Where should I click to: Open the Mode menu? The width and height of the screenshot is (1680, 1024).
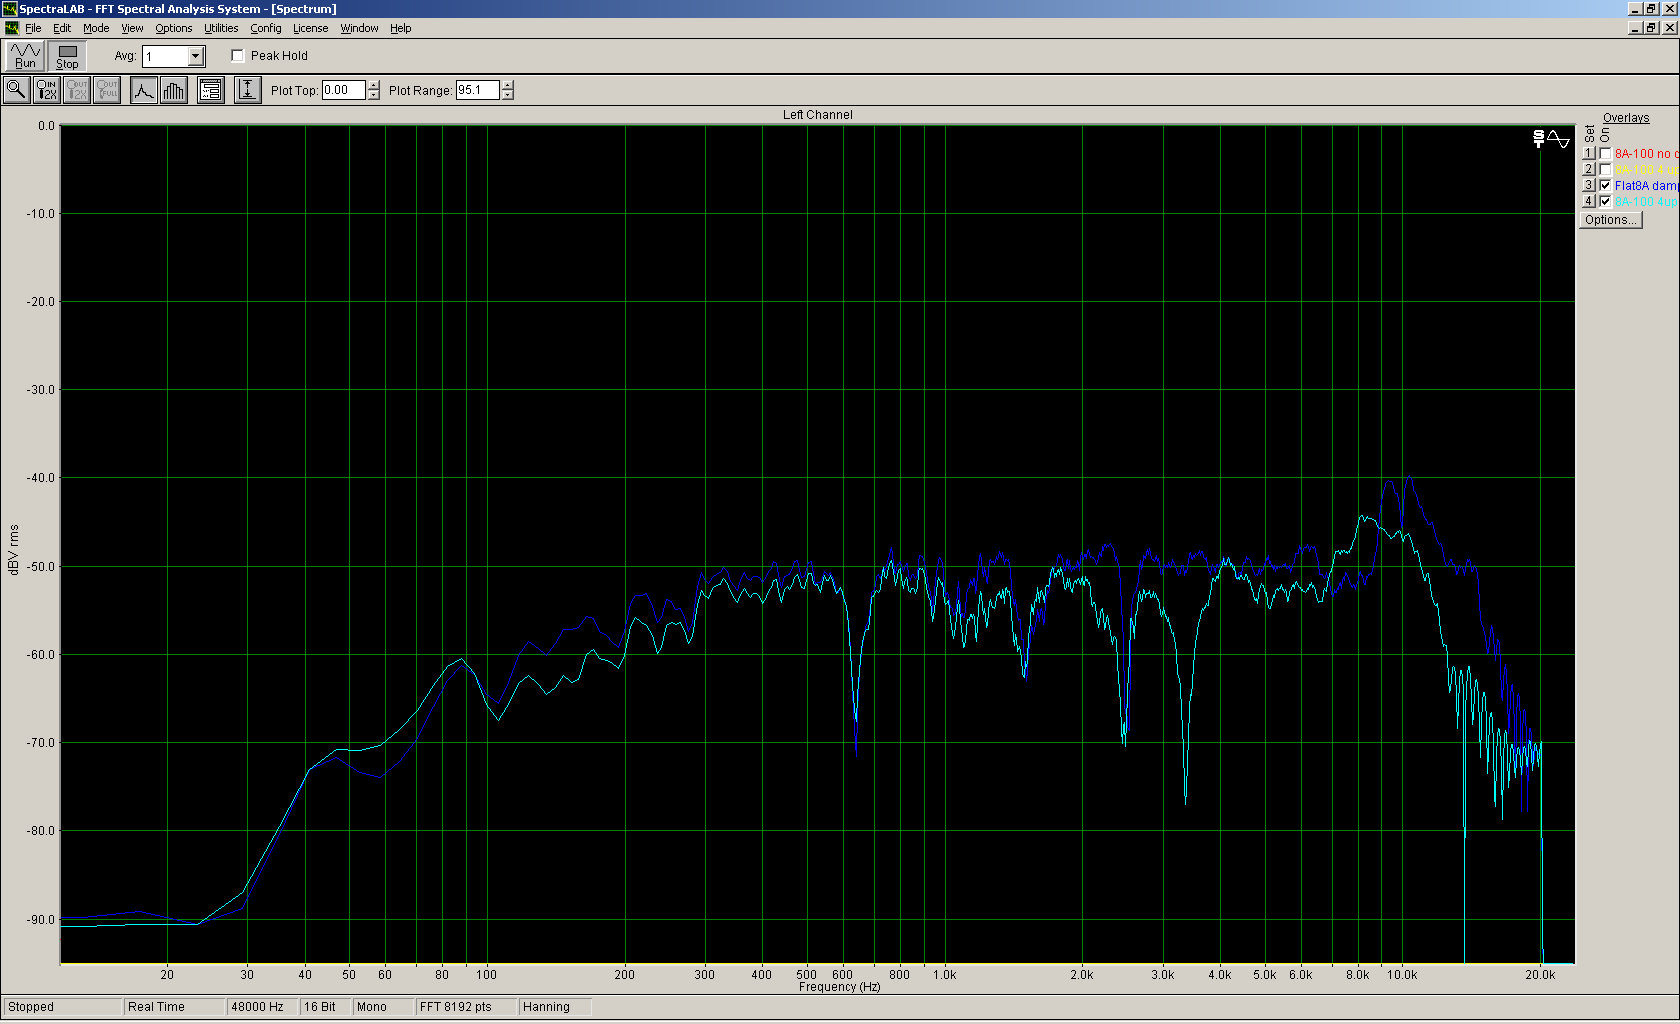96,28
